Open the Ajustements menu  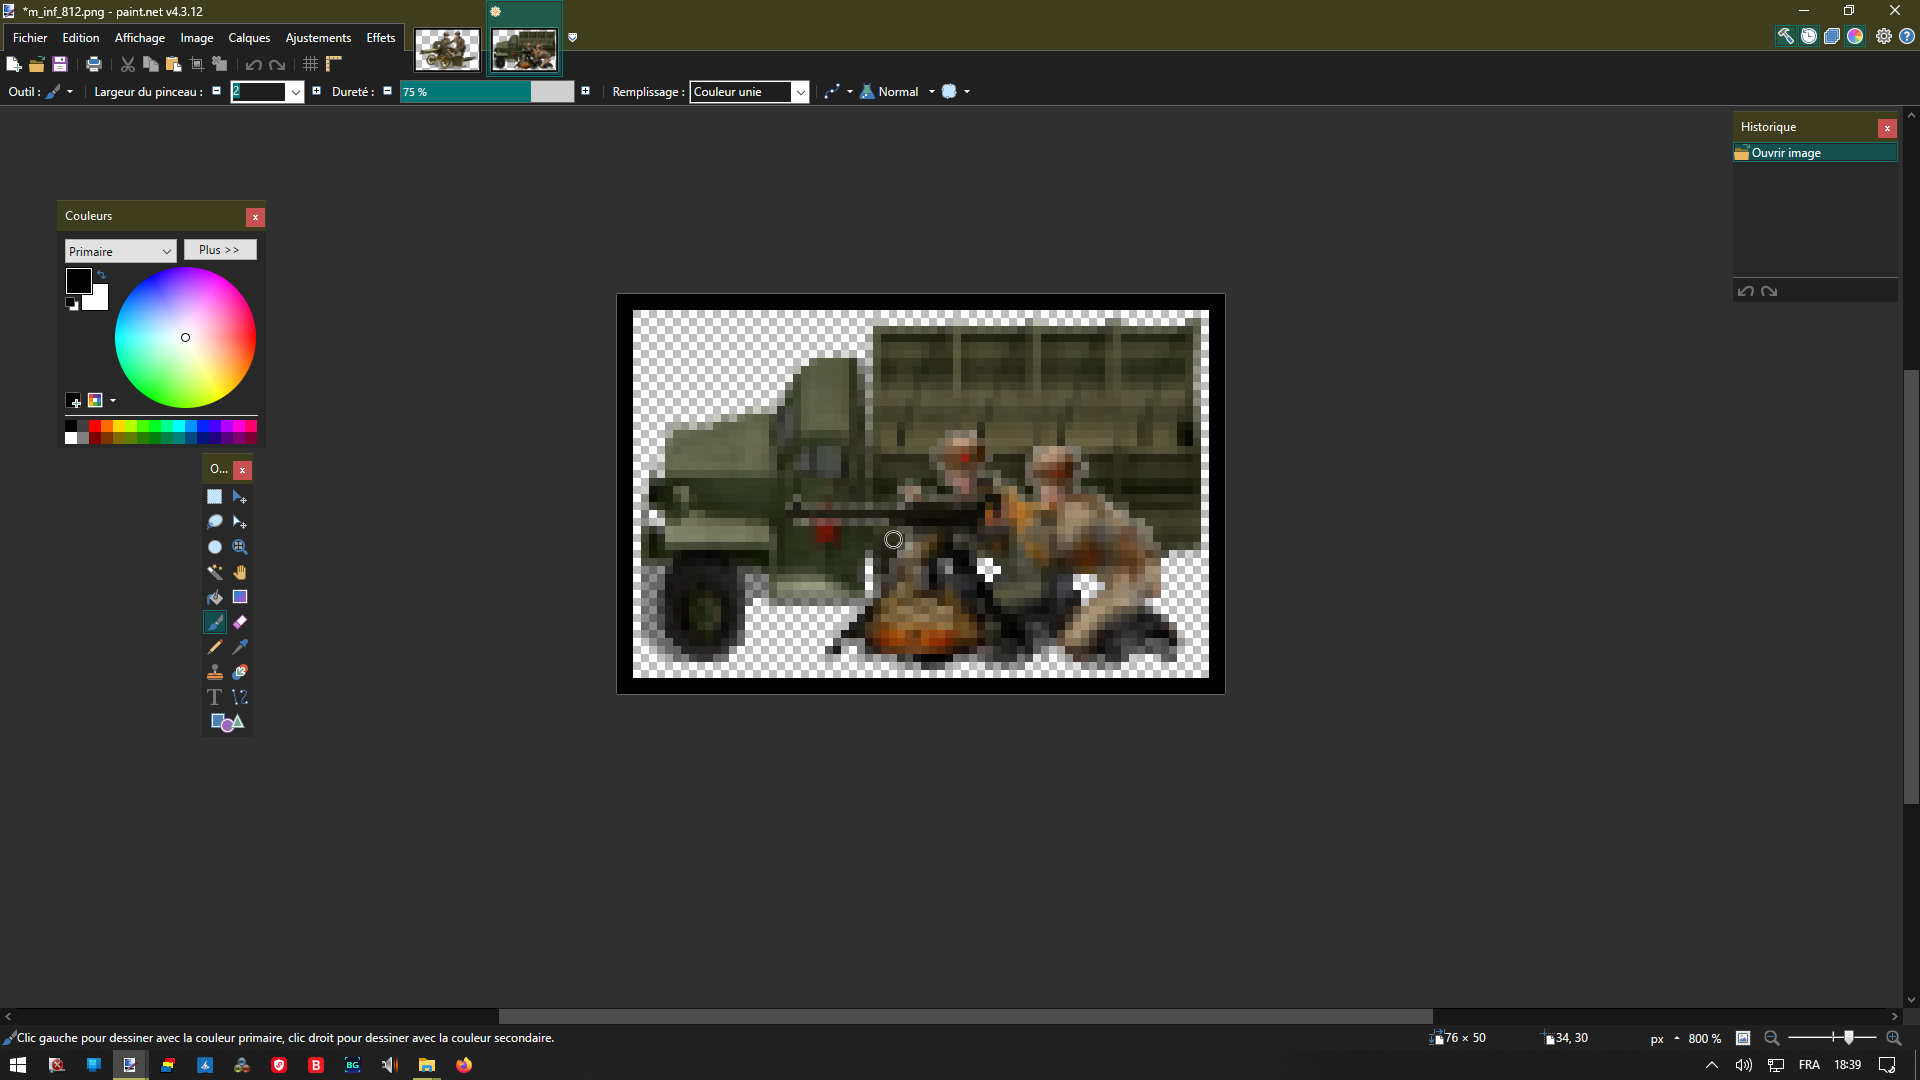318,37
